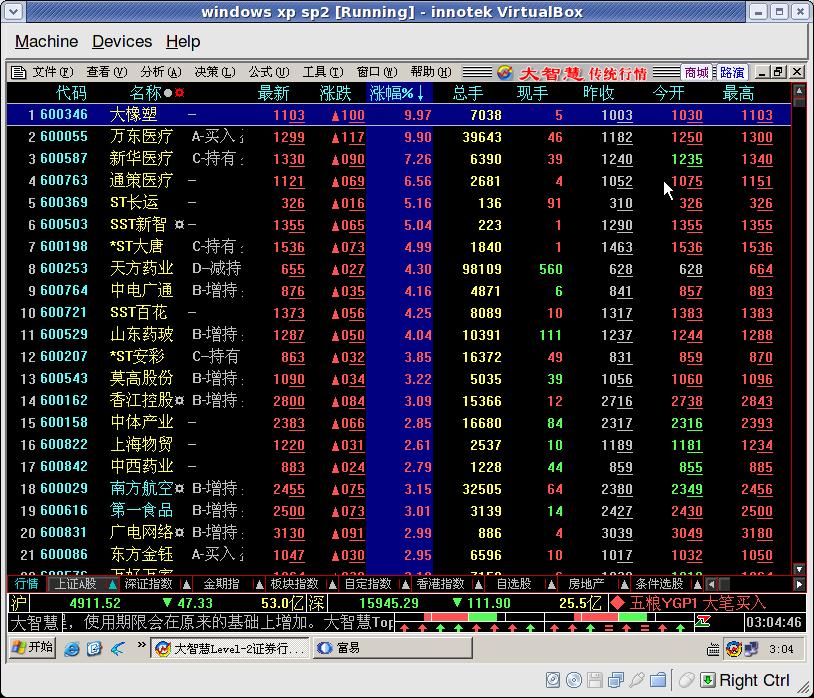
Task: Click VirtualBox optical disk status icon
Action: tap(553, 680)
